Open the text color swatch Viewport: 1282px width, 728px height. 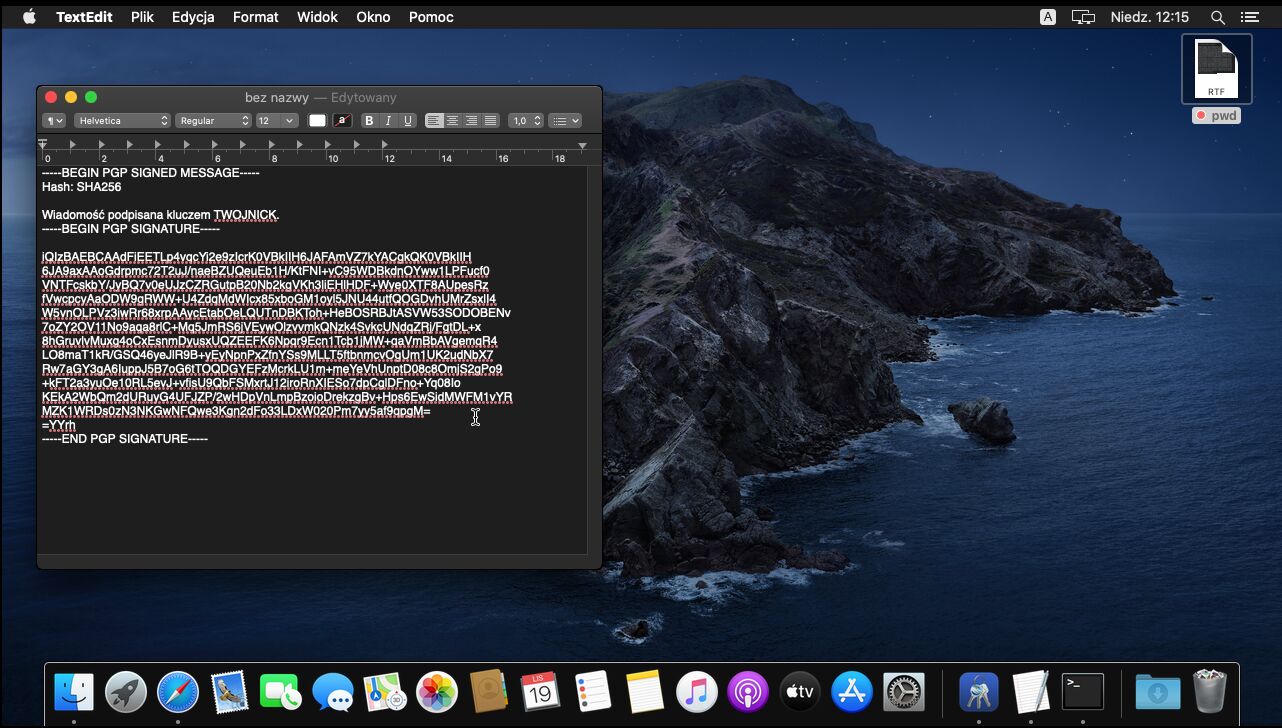coord(317,121)
